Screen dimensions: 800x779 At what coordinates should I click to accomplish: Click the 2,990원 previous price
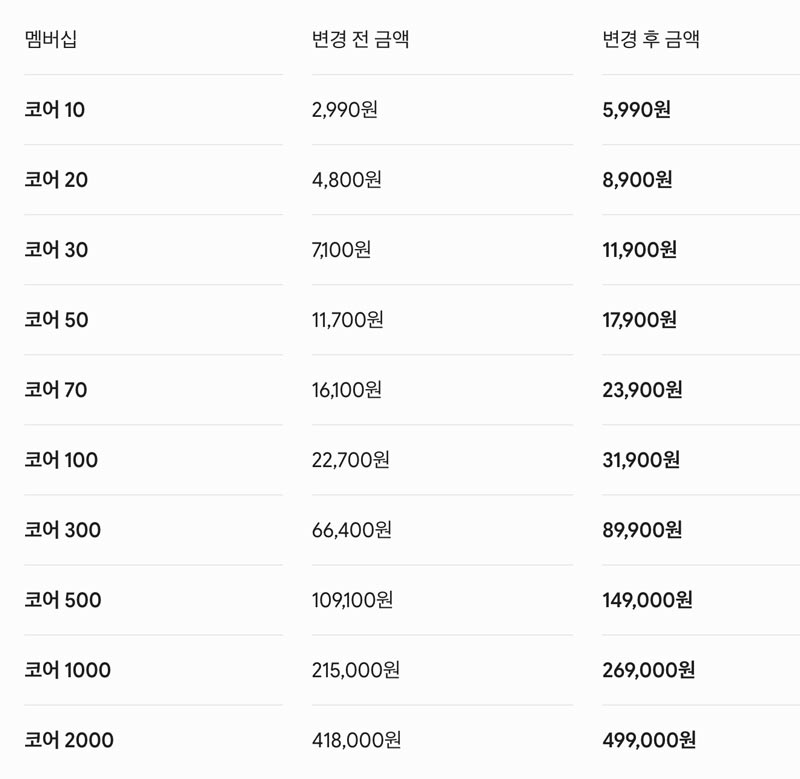(344, 110)
